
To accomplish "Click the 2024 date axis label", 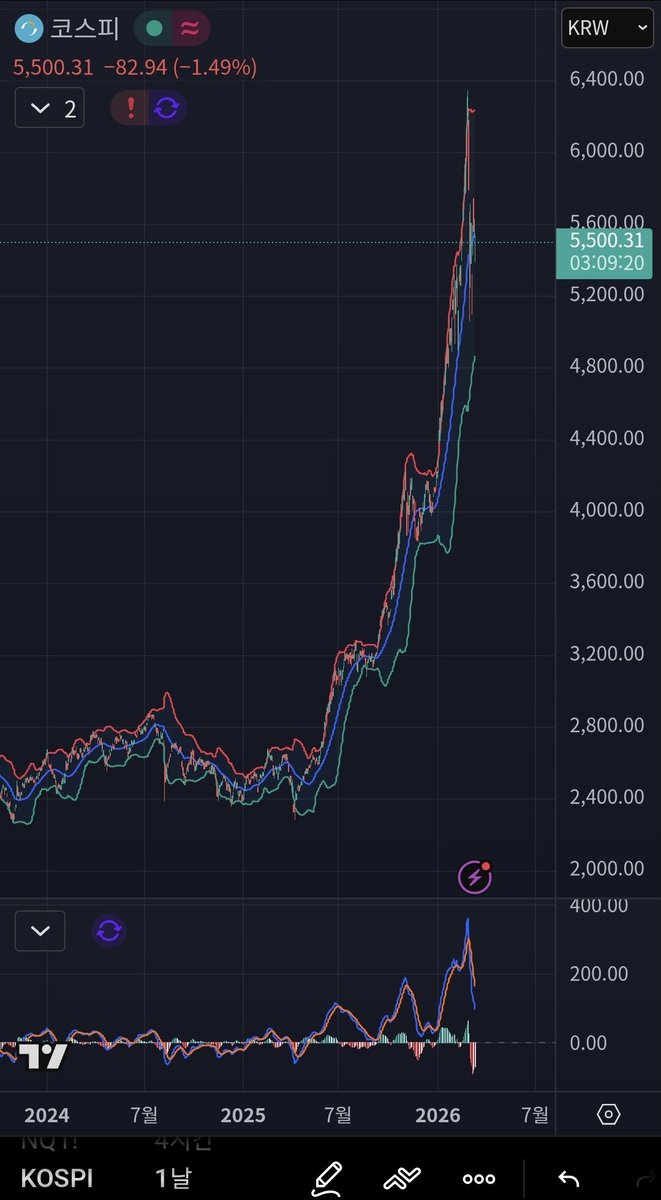I will [46, 1114].
